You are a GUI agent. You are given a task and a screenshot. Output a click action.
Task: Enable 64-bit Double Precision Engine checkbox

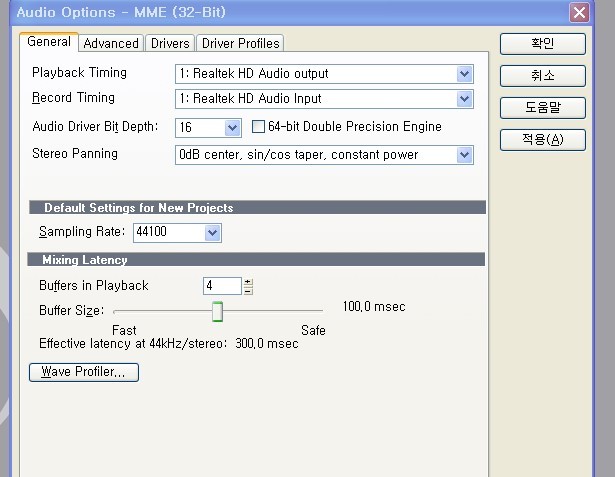pyautogui.click(x=258, y=127)
